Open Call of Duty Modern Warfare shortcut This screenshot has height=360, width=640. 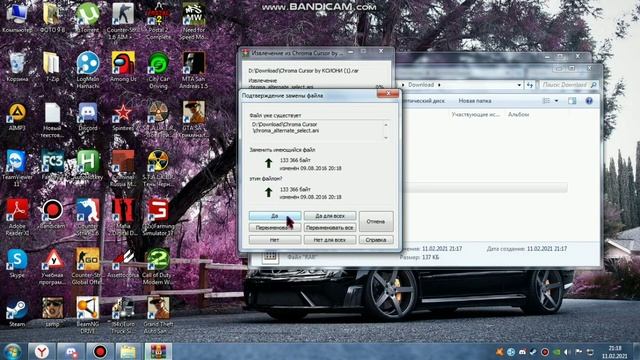click(158, 267)
